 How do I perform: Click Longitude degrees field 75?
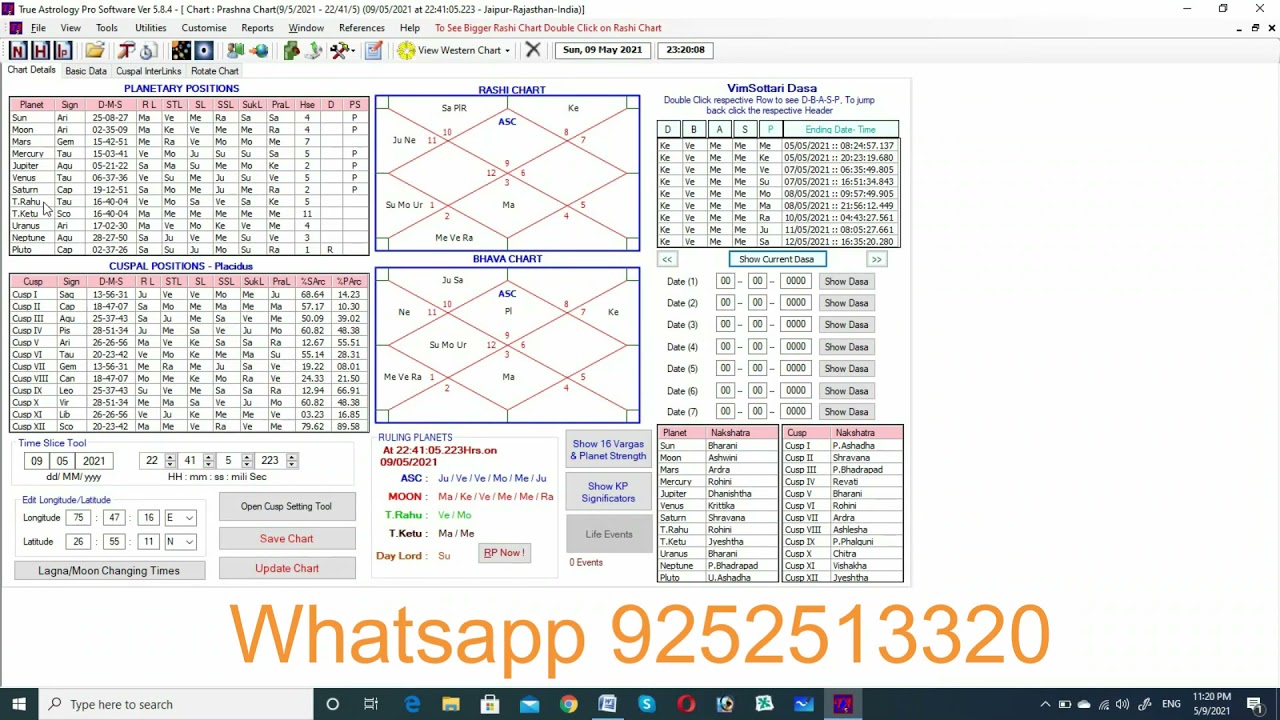(79, 518)
